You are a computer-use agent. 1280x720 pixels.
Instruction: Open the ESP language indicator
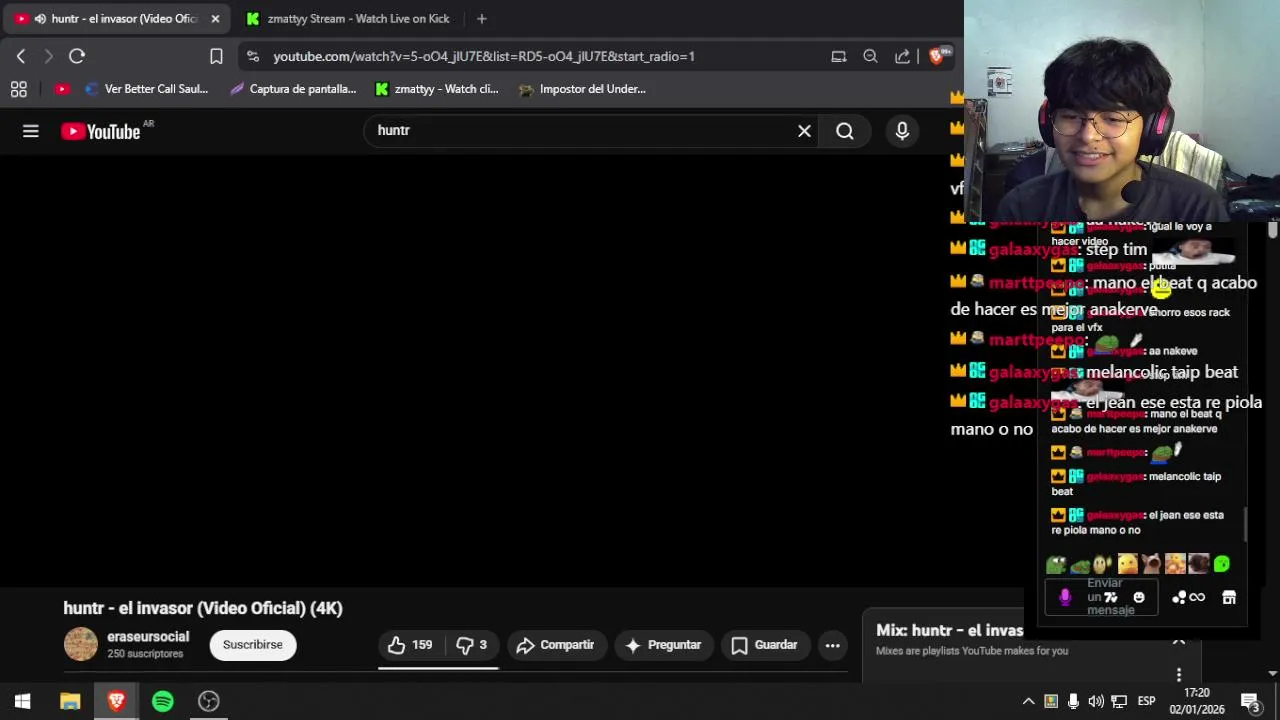(1146, 701)
